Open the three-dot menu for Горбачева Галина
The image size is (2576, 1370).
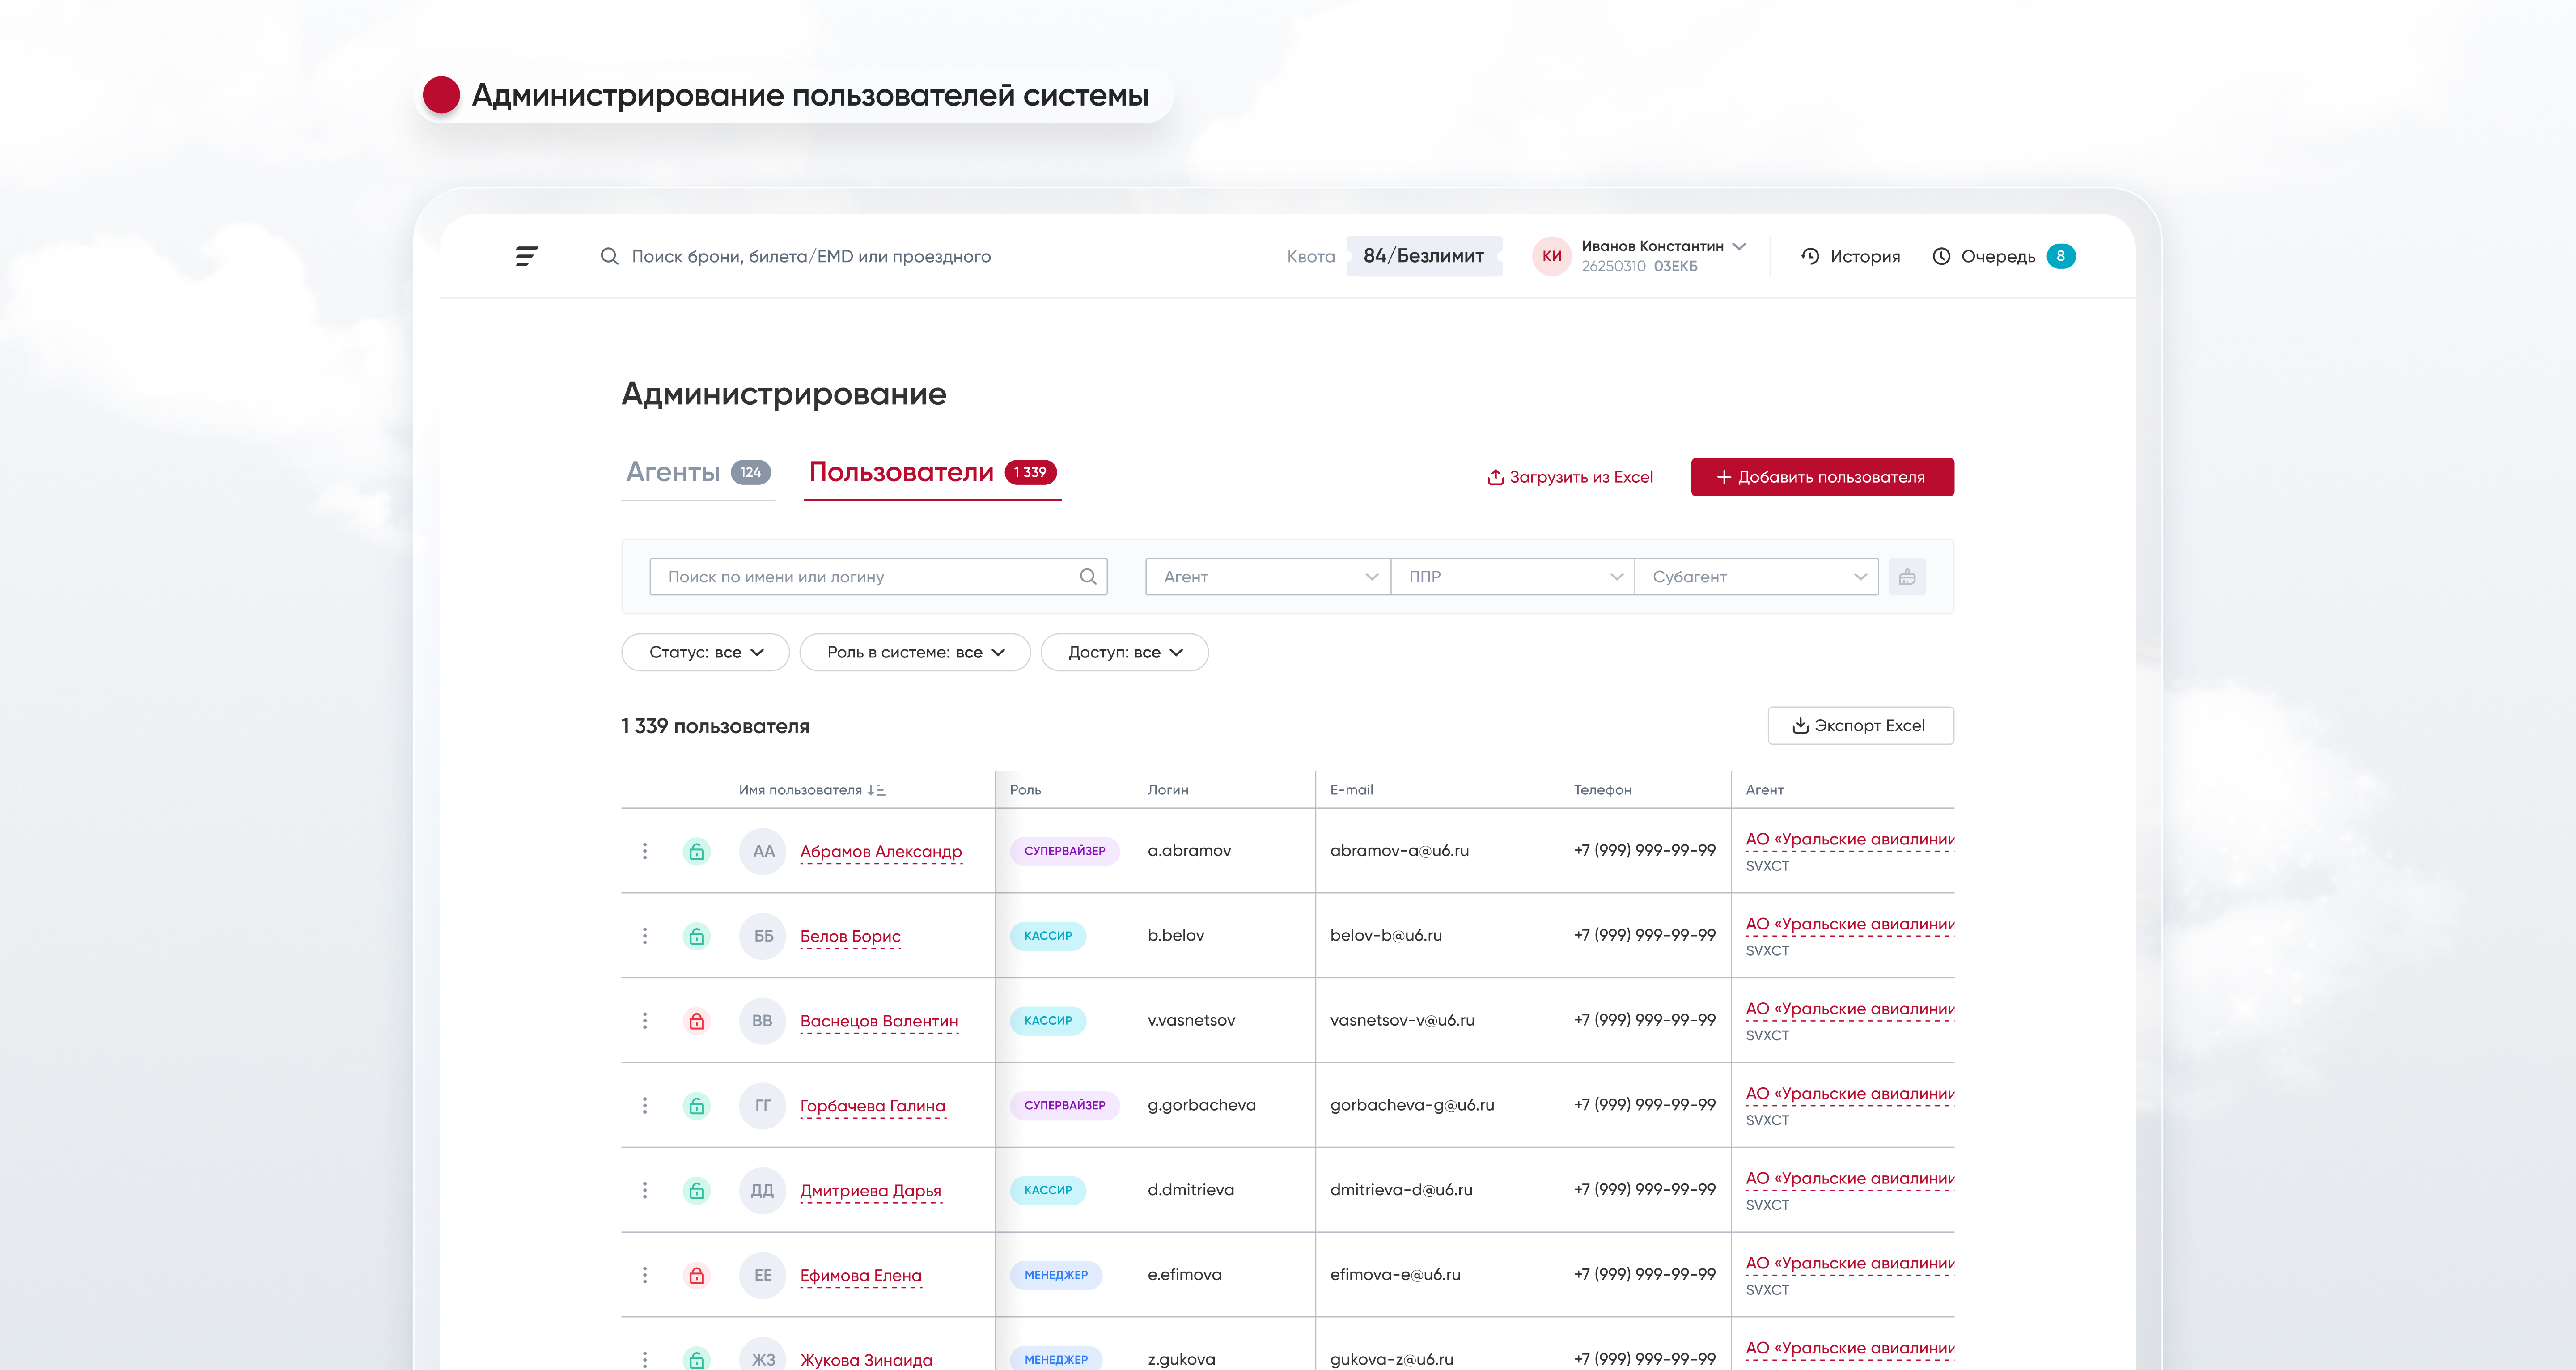645,1105
